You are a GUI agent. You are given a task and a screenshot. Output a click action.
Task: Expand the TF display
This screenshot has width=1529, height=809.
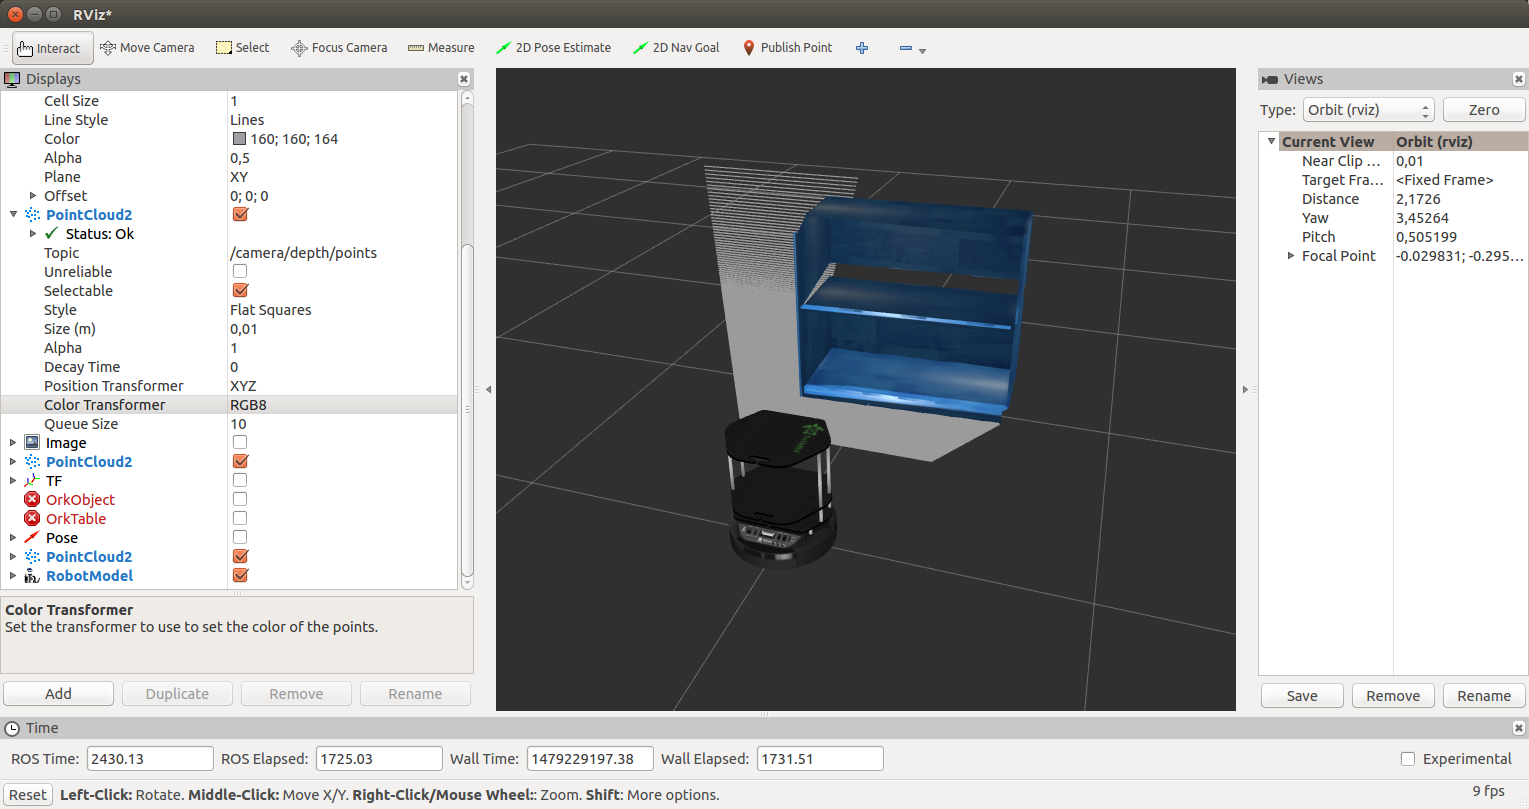tap(13, 481)
